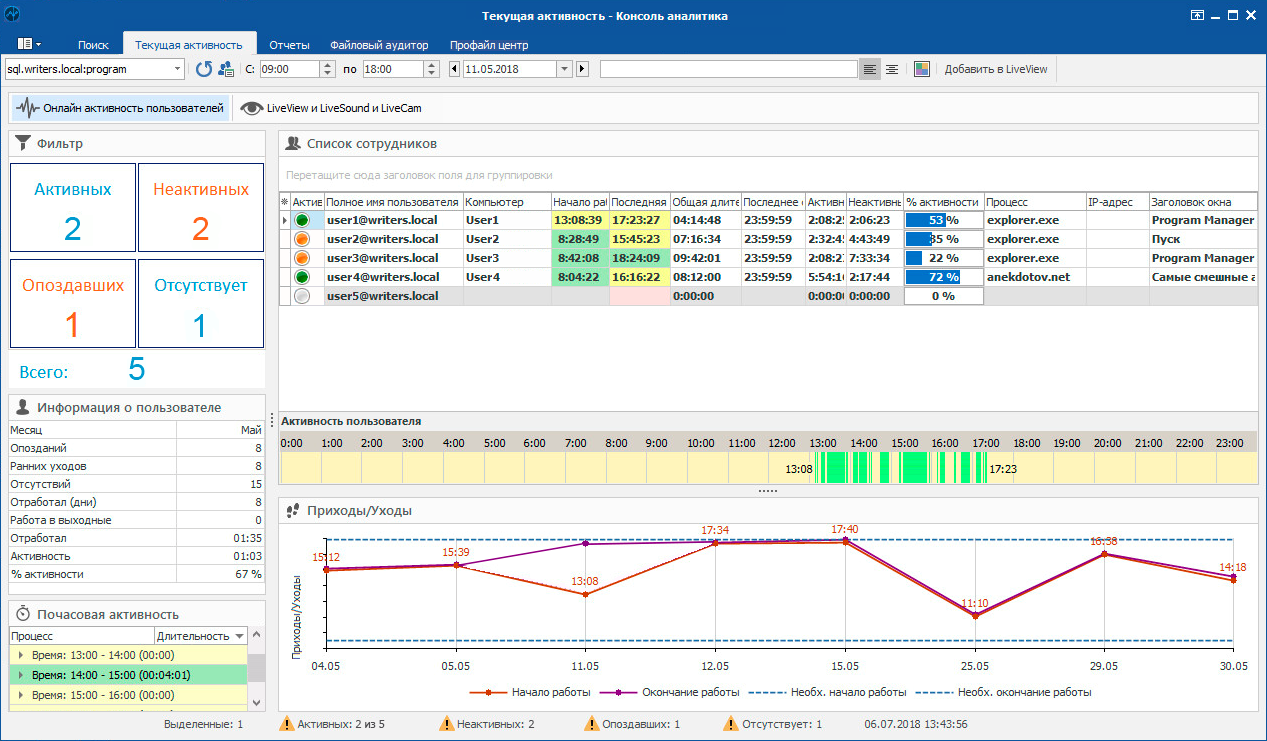Viewport: 1267px width, 741px height.
Task: Click the colored palette icon in the toolbar
Action: pos(922,69)
